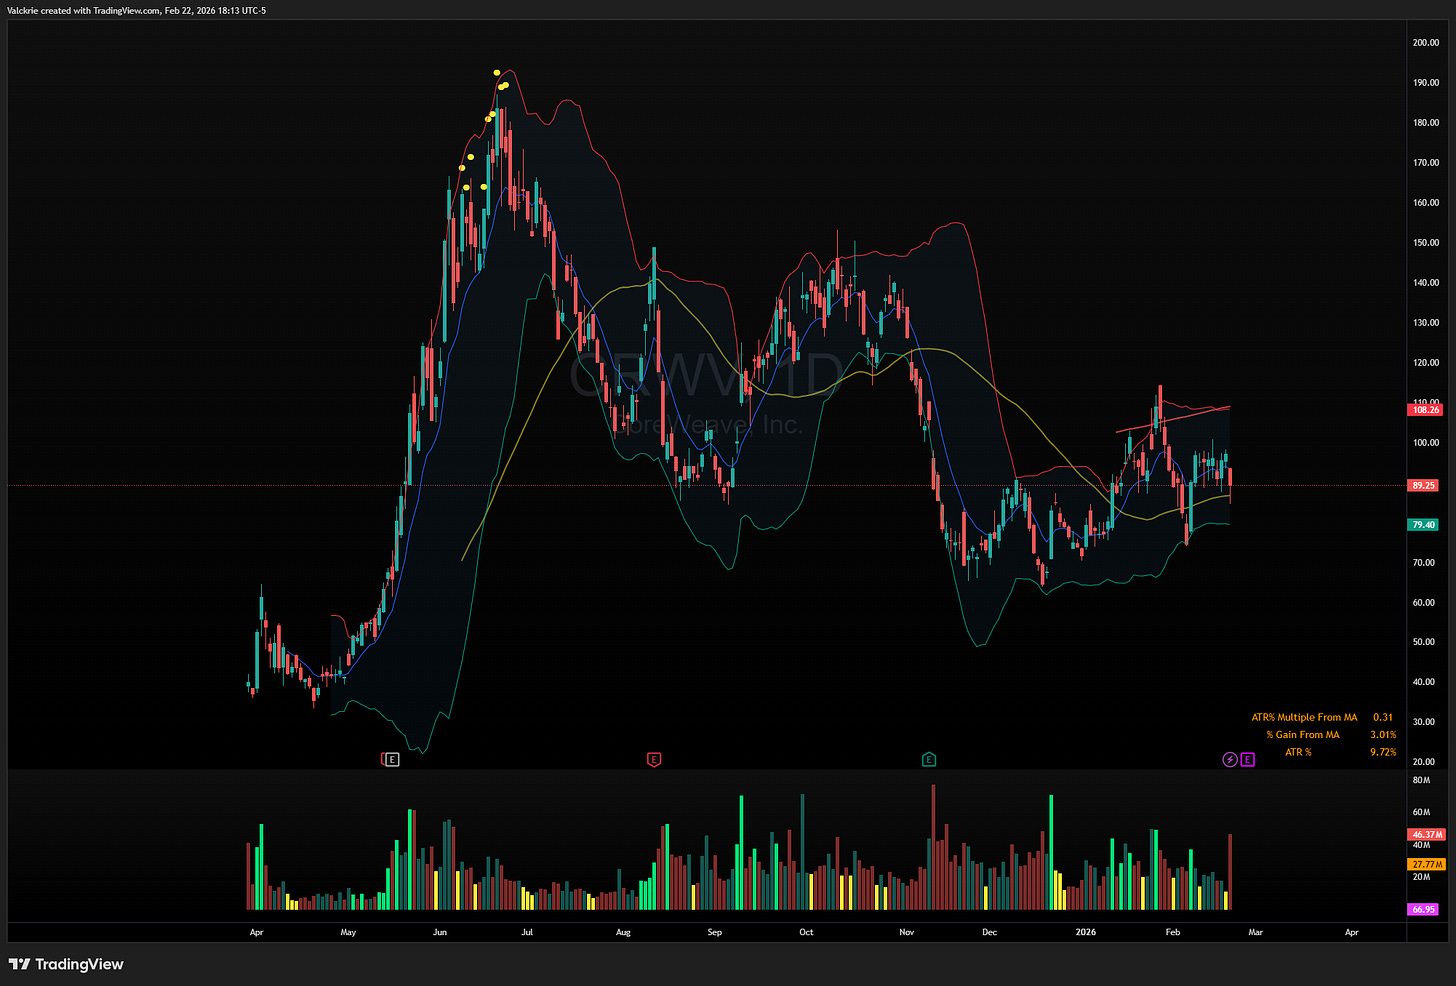Image resolution: width=1456 pixels, height=986 pixels.
Task: Click the red earnings E marker near August
Action: pyautogui.click(x=654, y=760)
